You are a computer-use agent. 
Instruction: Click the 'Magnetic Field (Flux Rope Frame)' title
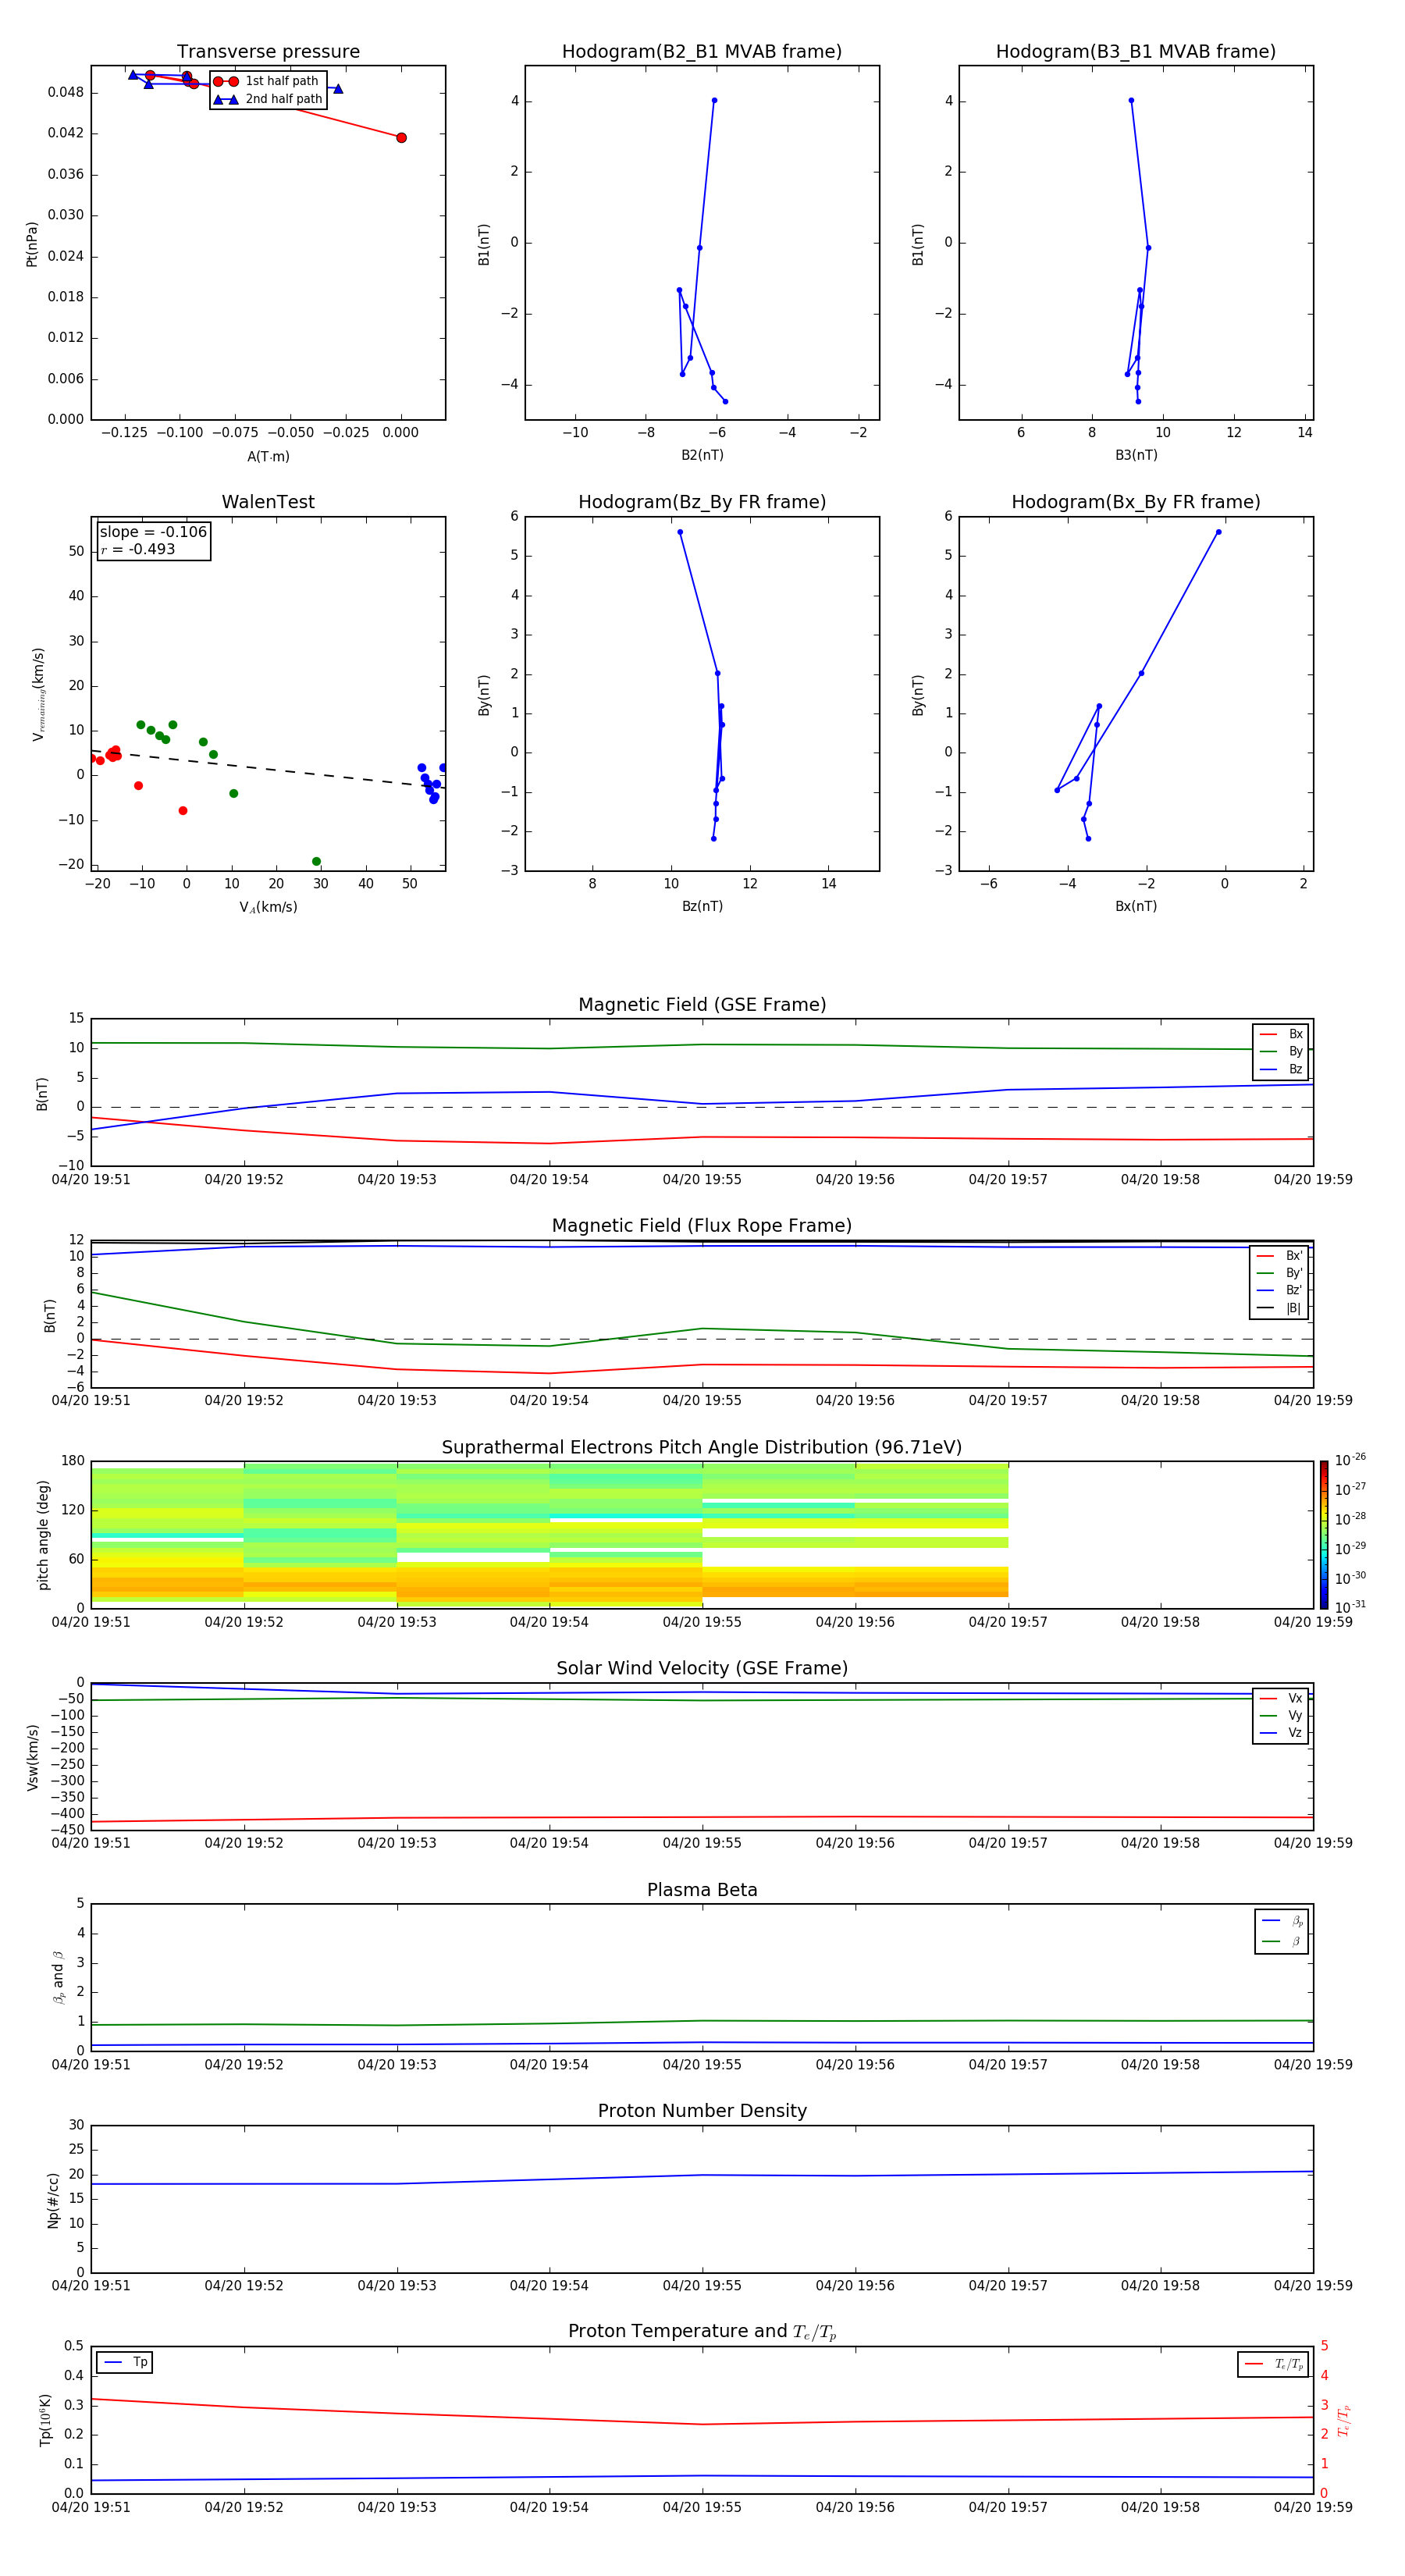(702, 1226)
